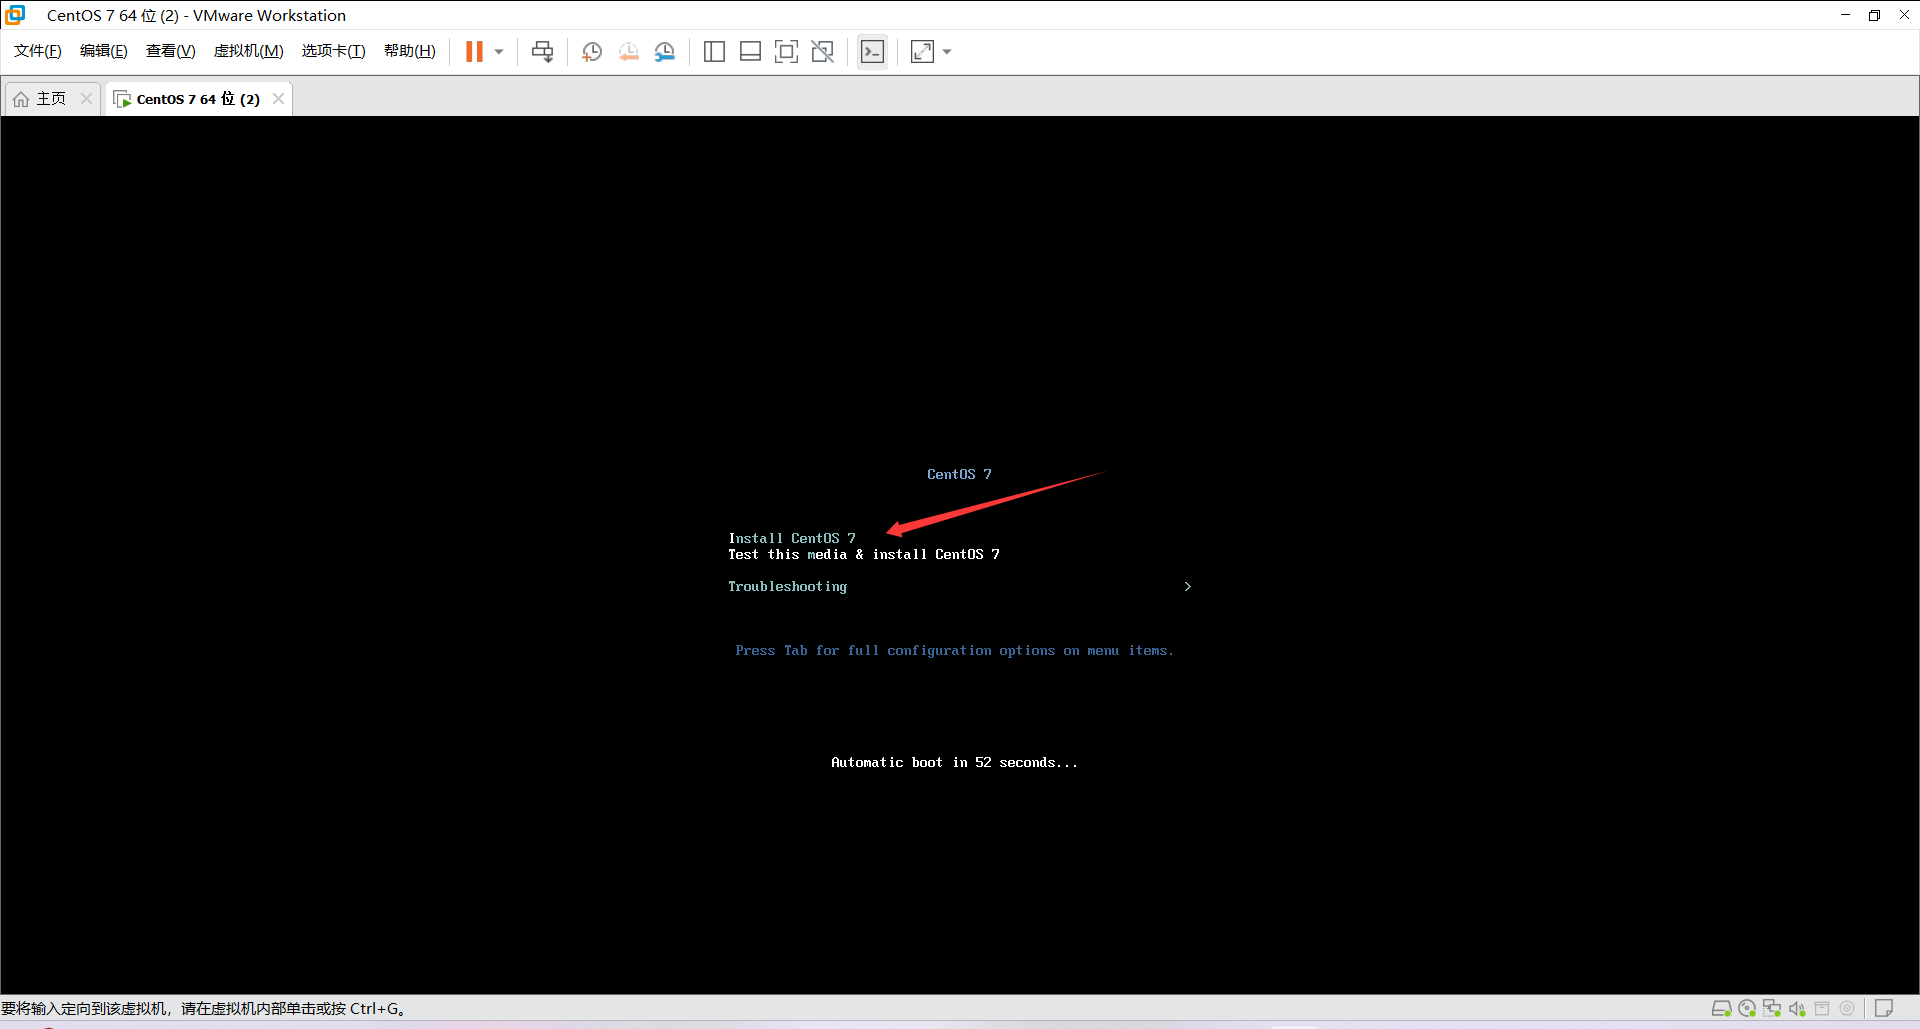1920x1029 pixels.
Task: Minimize the VMware Workstation window
Action: [x=1845, y=15]
